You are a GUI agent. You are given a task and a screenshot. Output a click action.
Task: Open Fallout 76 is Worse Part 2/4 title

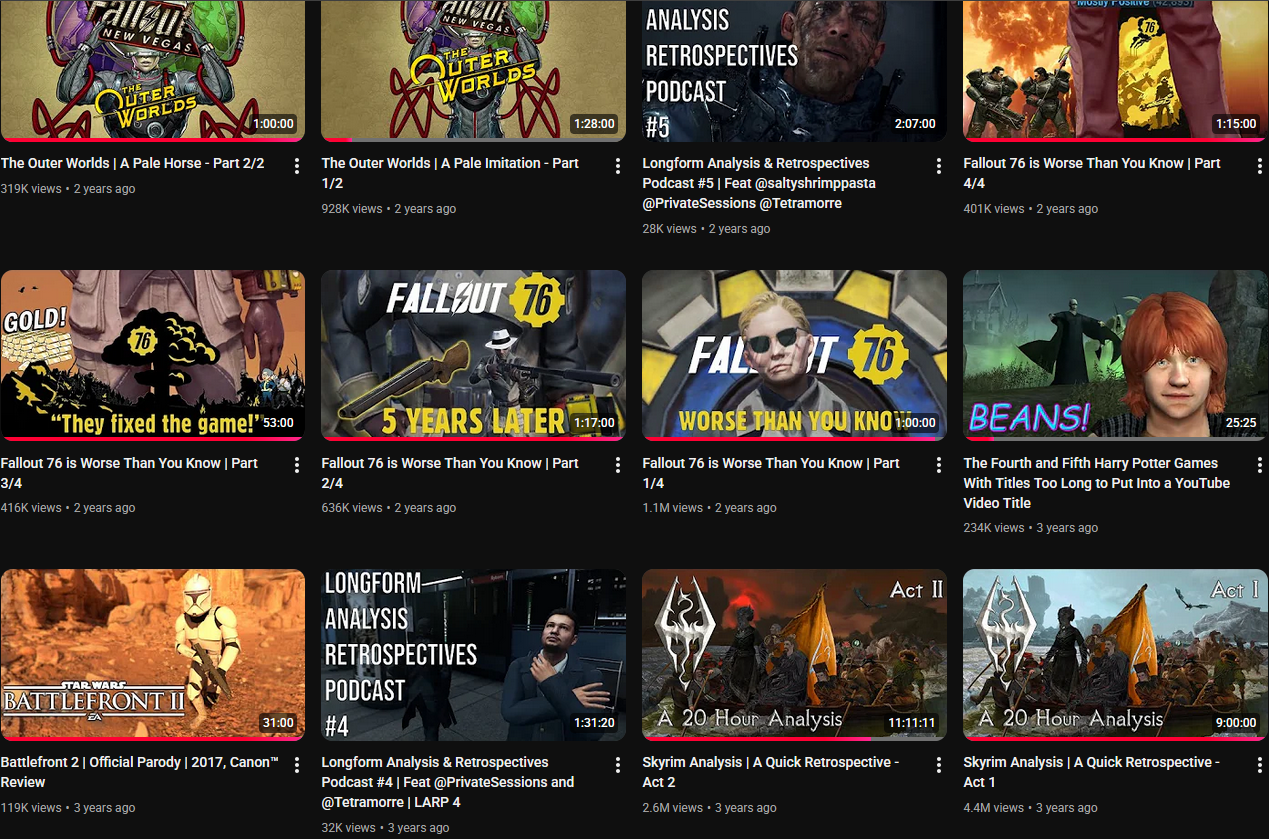pos(450,473)
